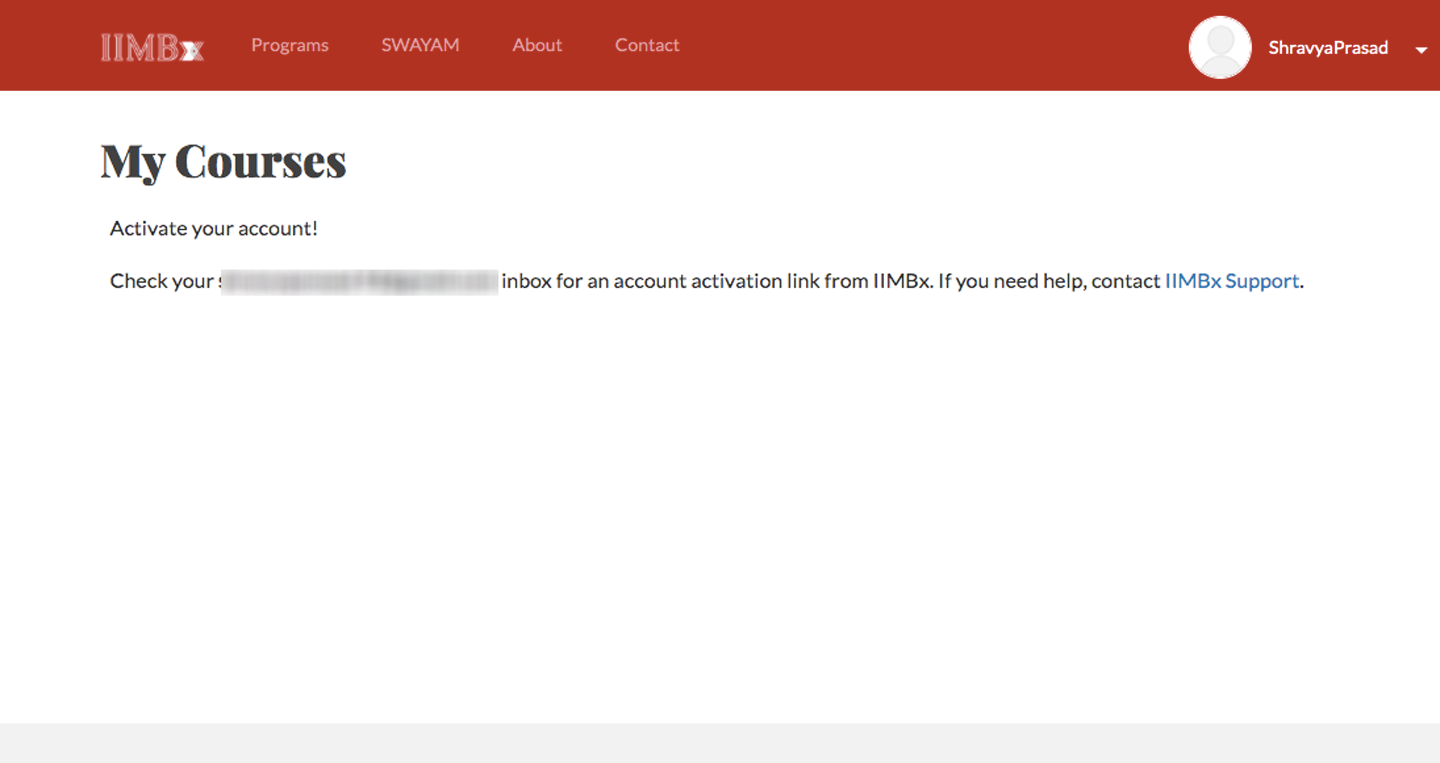Navigate to the Contact page
This screenshot has height=763, width=1440.
pyautogui.click(x=647, y=45)
